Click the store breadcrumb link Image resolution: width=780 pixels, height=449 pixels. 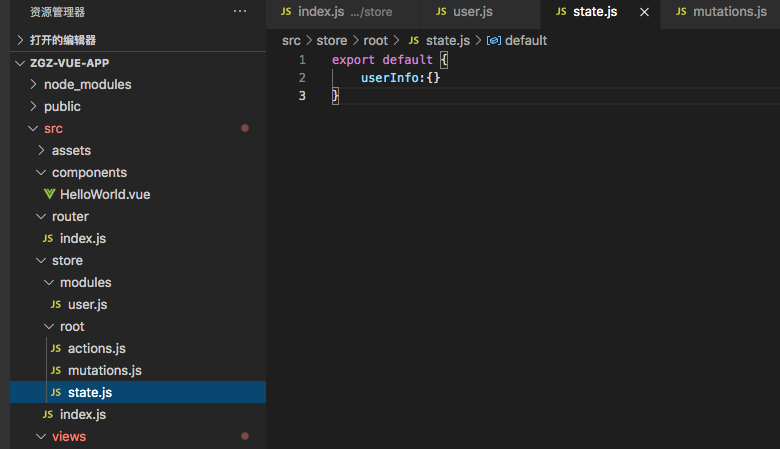coord(331,40)
